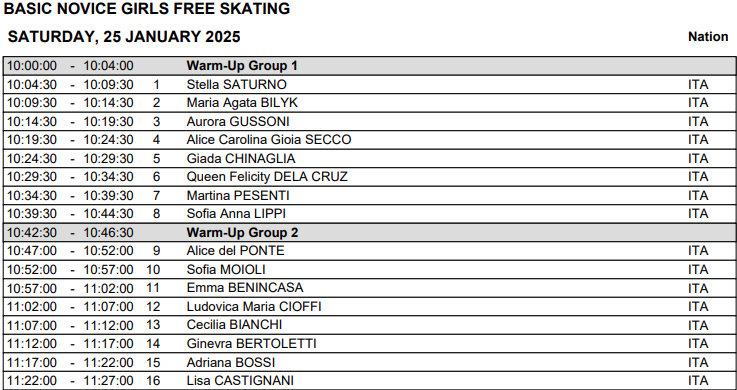Select Alice Carolina Gioia SECCO row
Screen dimensions: 737x390
[369, 140]
